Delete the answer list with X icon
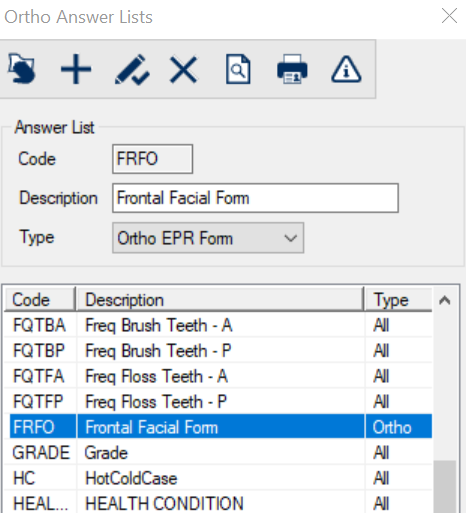The image size is (466, 513). 183,70
